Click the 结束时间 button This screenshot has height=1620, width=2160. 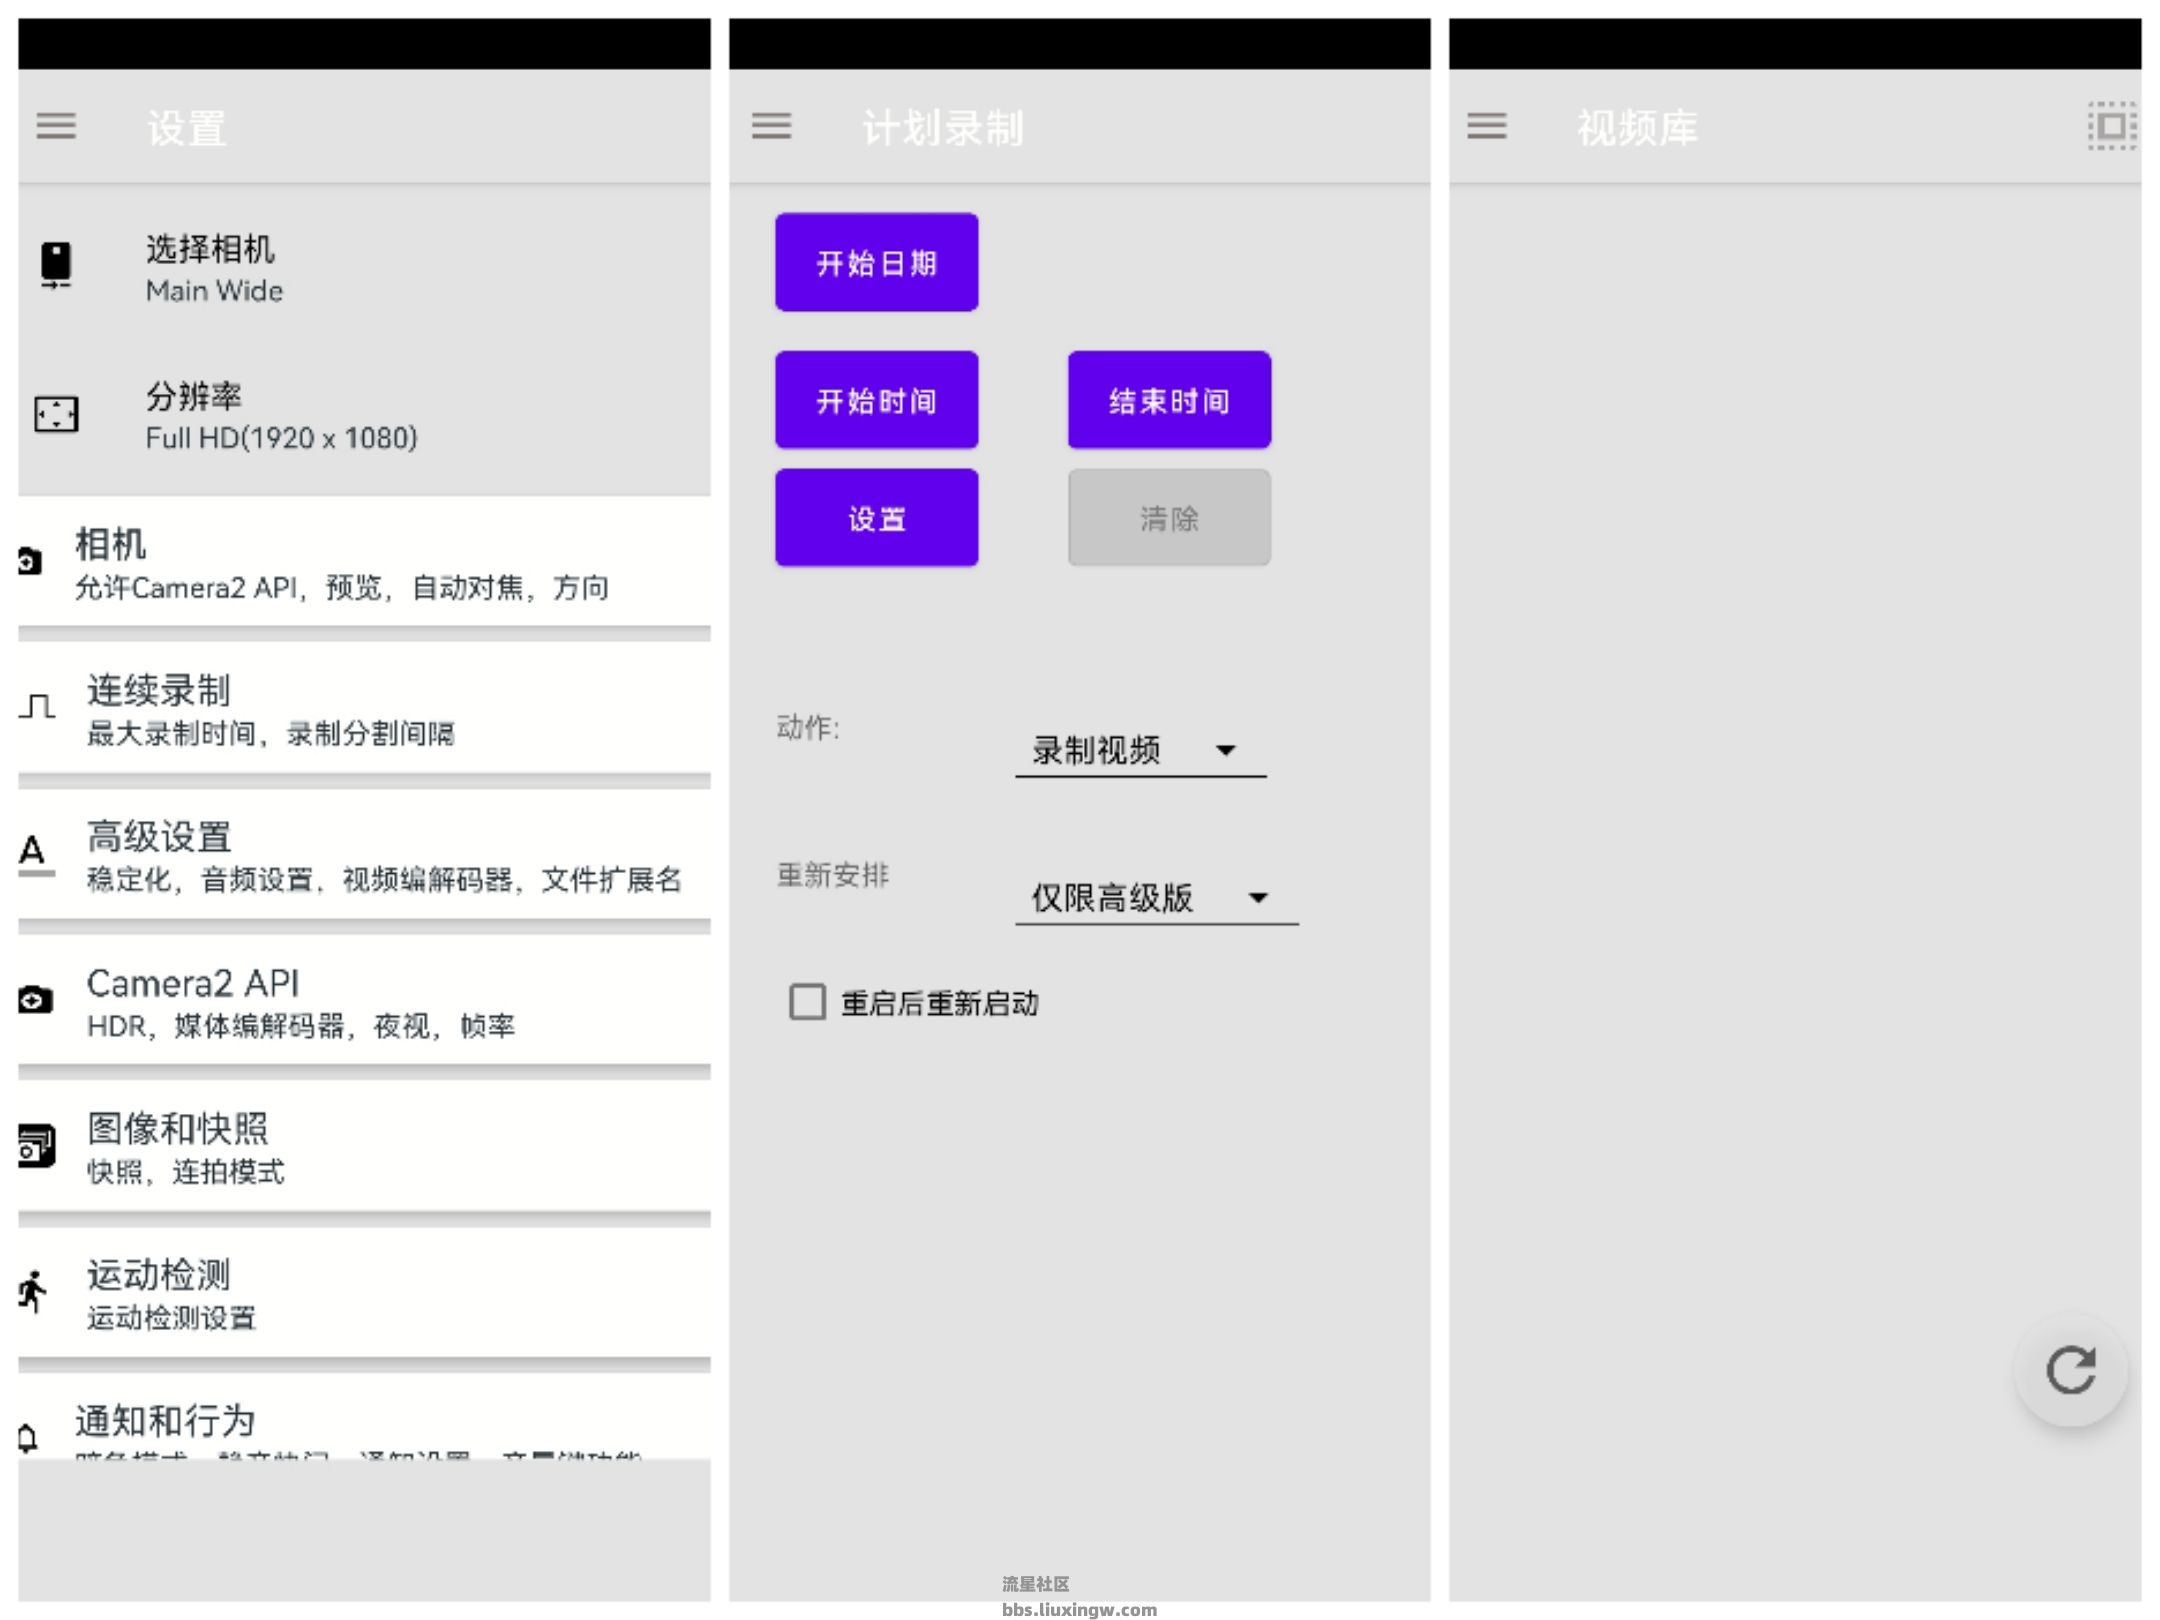tap(1169, 400)
